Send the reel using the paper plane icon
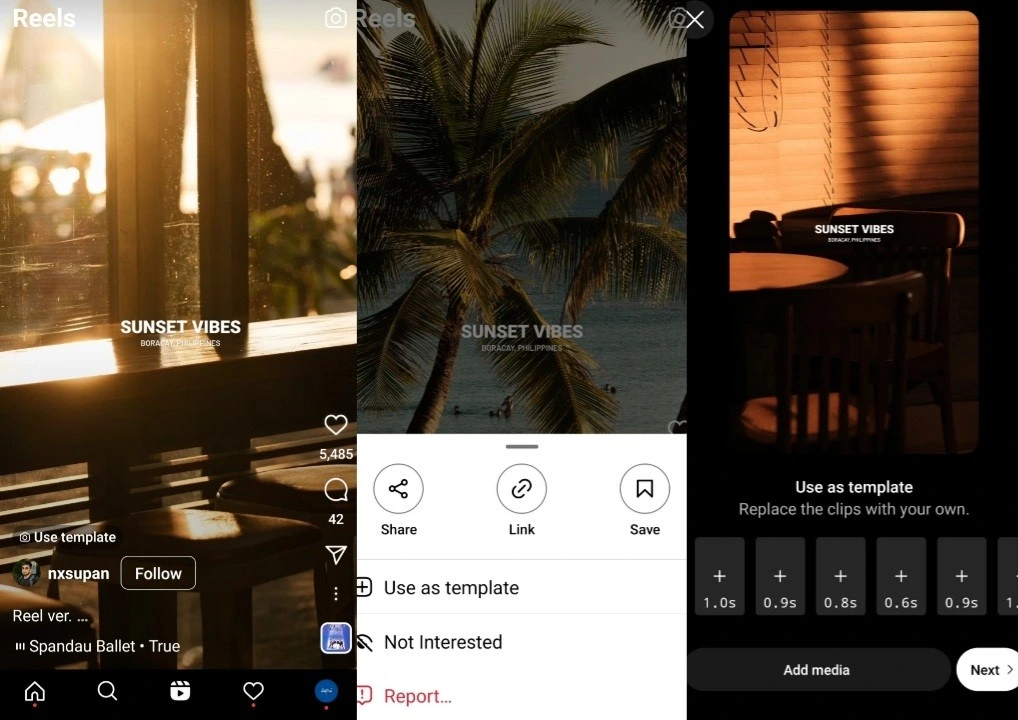The image size is (1018, 720). click(x=336, y=555)
